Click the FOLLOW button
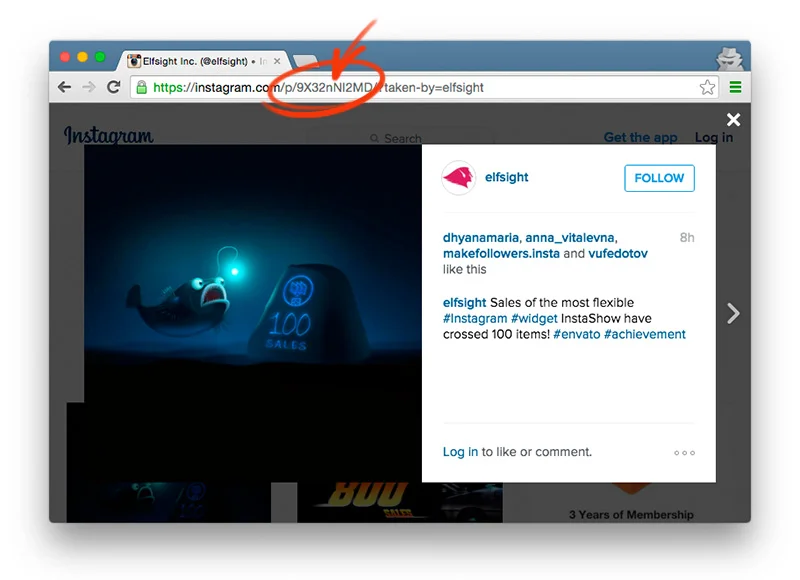This screenshot has width=800, height=580. 659,178
